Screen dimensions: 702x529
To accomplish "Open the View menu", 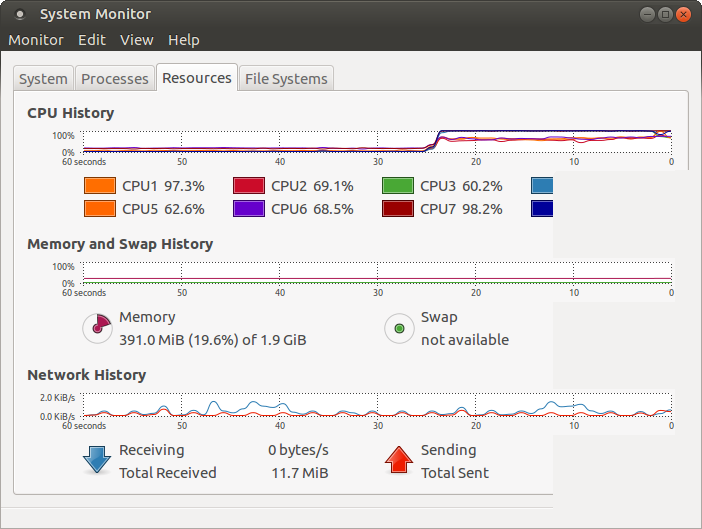I will pyautogui.click(x=137, y=40).
